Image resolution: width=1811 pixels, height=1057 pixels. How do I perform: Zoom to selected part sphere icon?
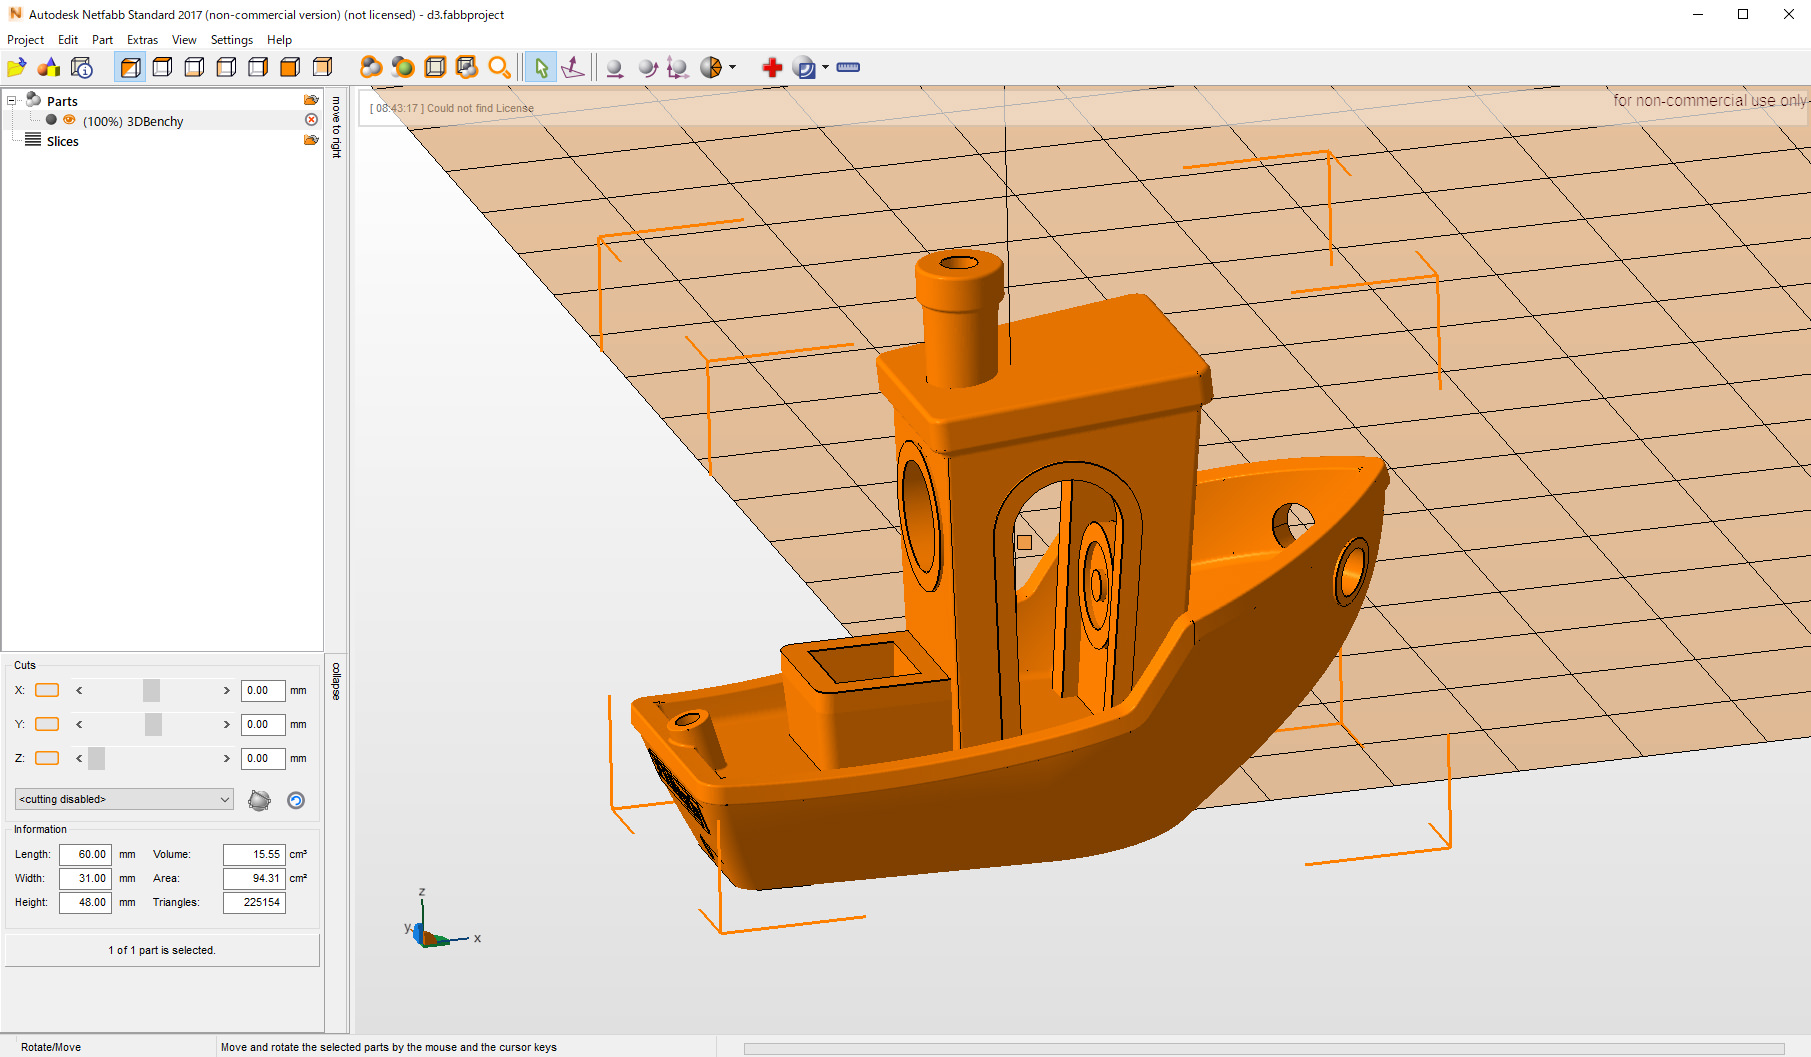click(x=403, y=68)
